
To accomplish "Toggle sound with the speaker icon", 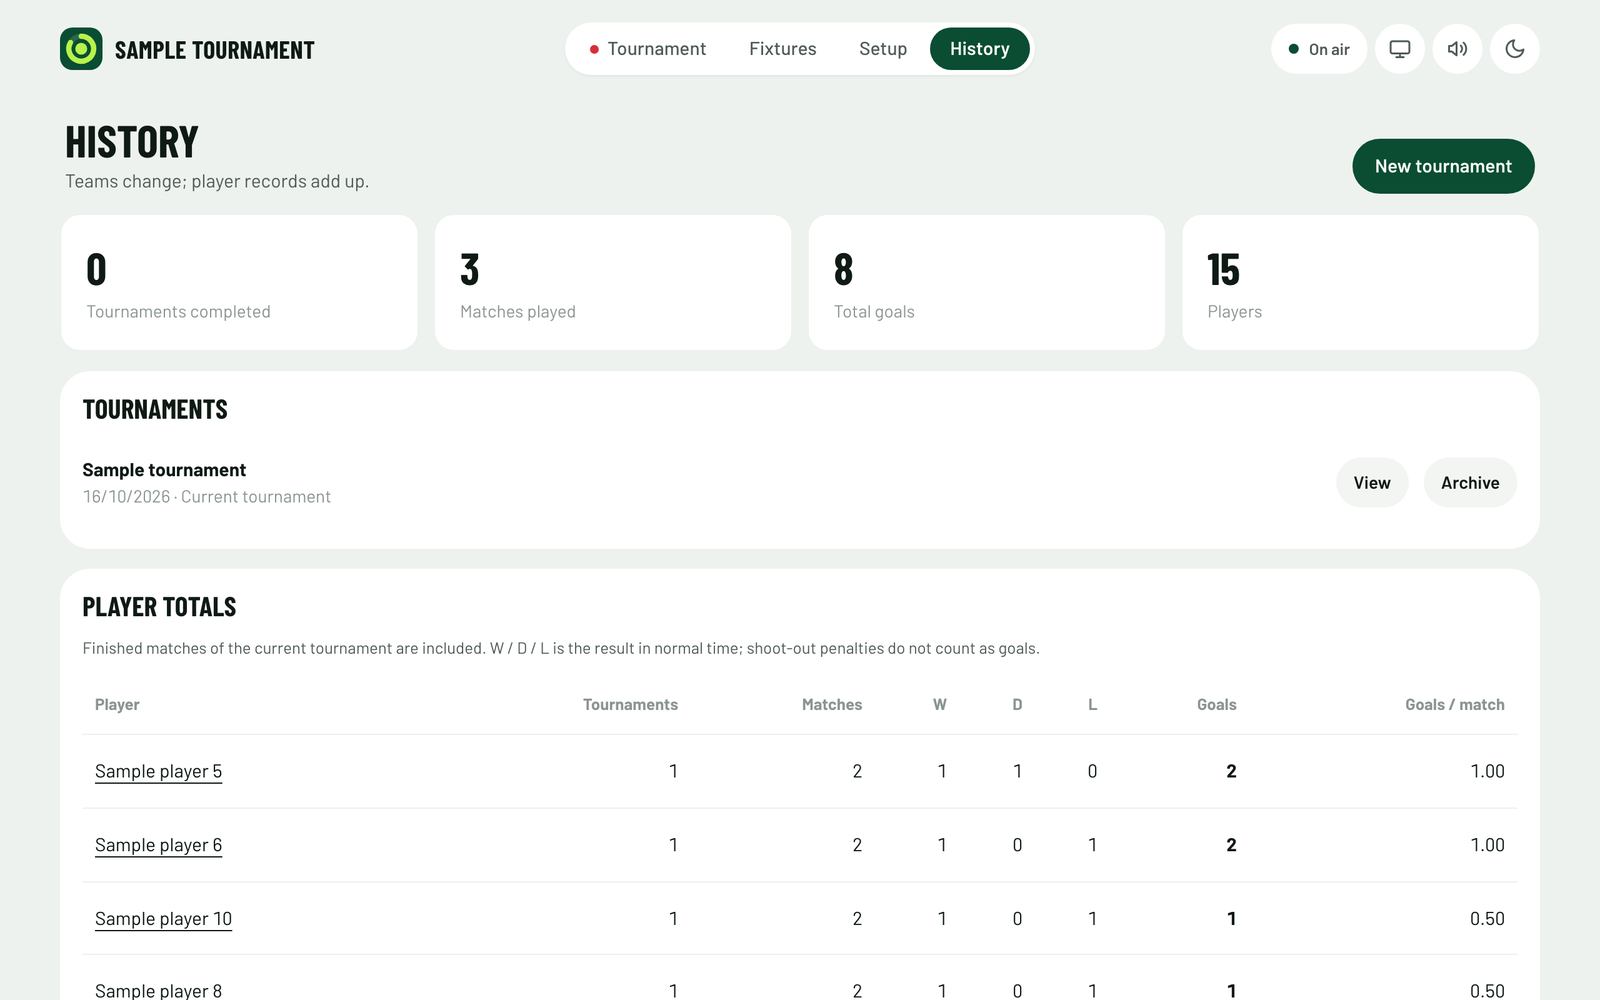I will pyautogui.click(x=1457, y=49).
